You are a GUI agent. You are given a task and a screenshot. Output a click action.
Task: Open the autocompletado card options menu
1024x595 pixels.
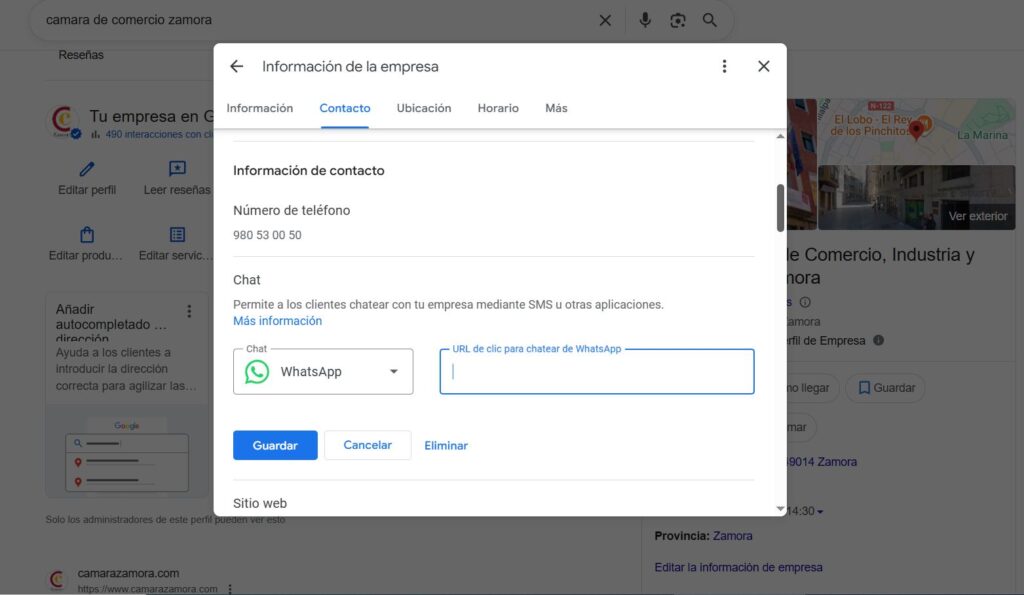click(189, 311)
